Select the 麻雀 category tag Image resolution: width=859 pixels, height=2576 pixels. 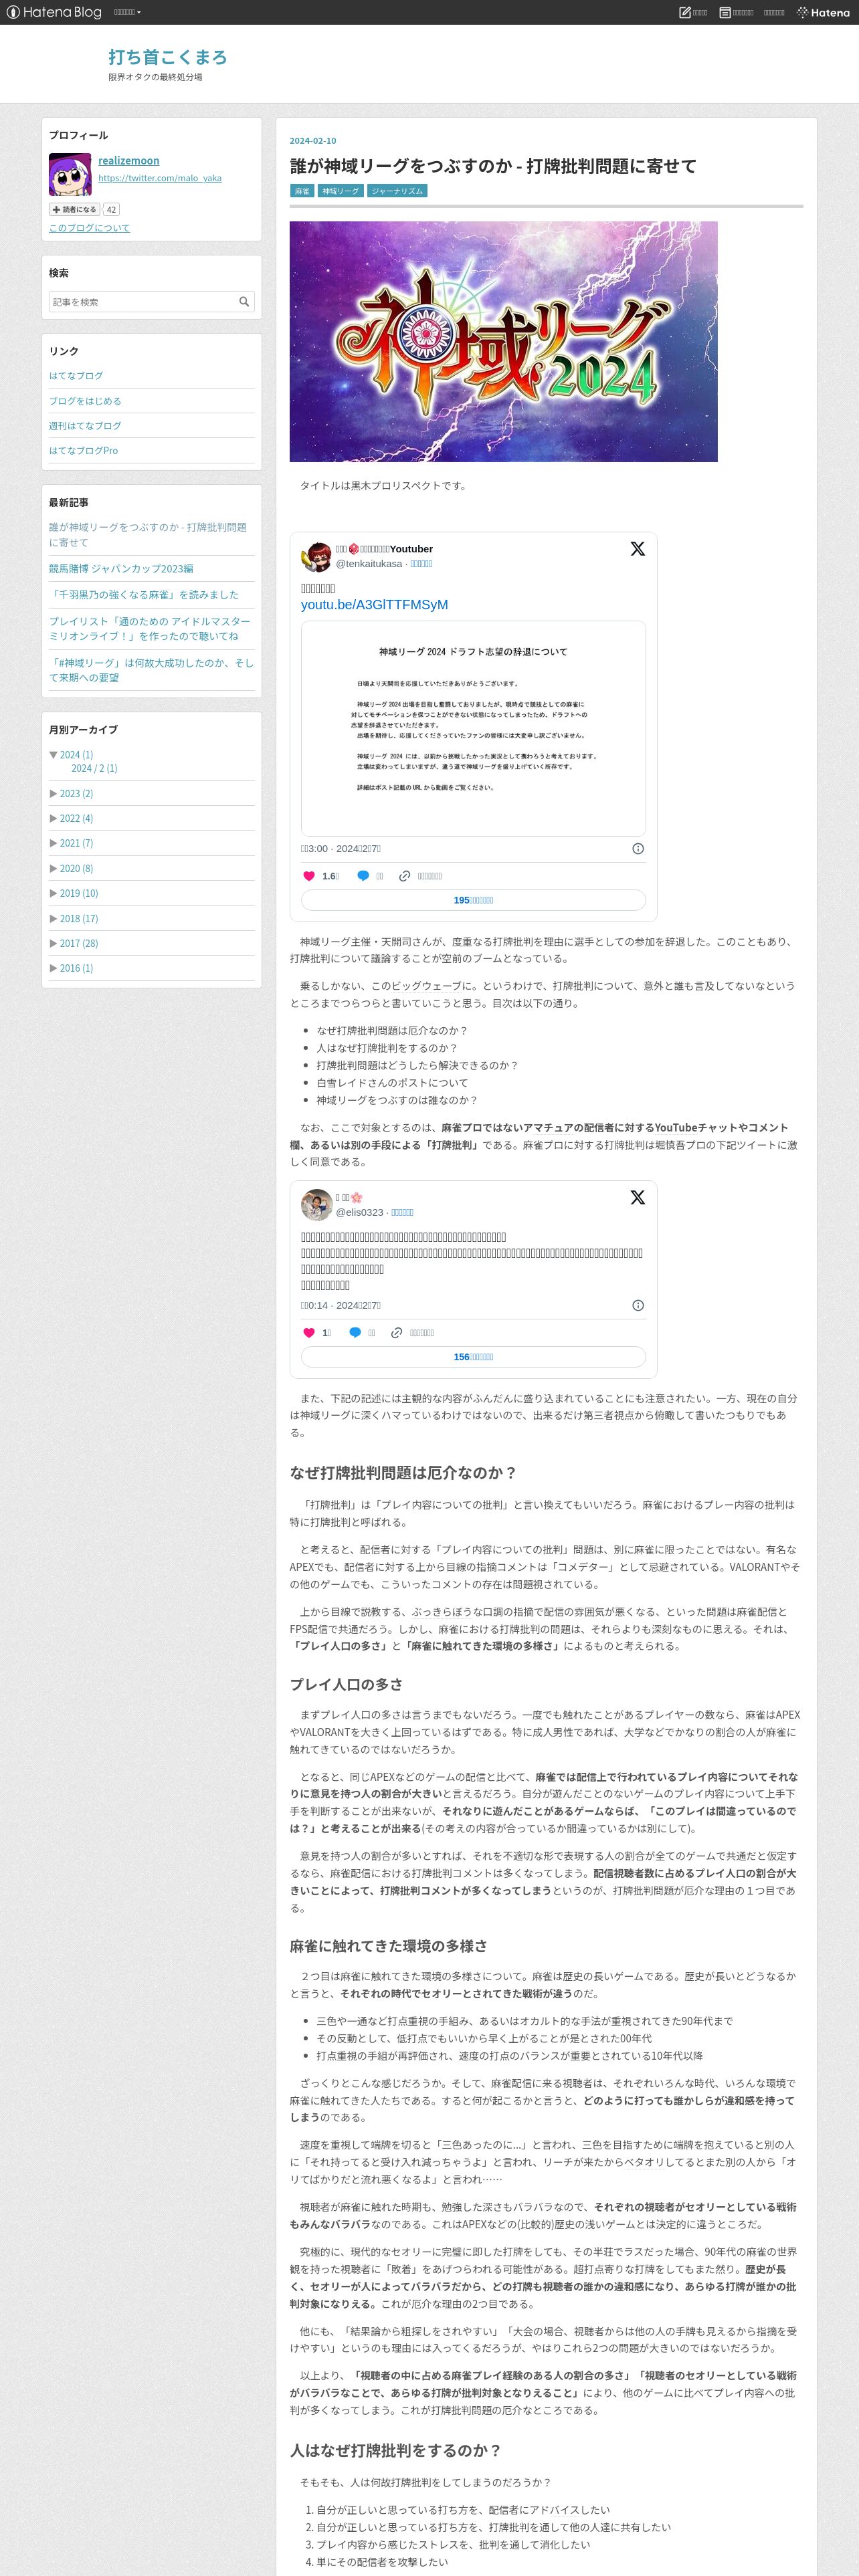pos(302,191)
